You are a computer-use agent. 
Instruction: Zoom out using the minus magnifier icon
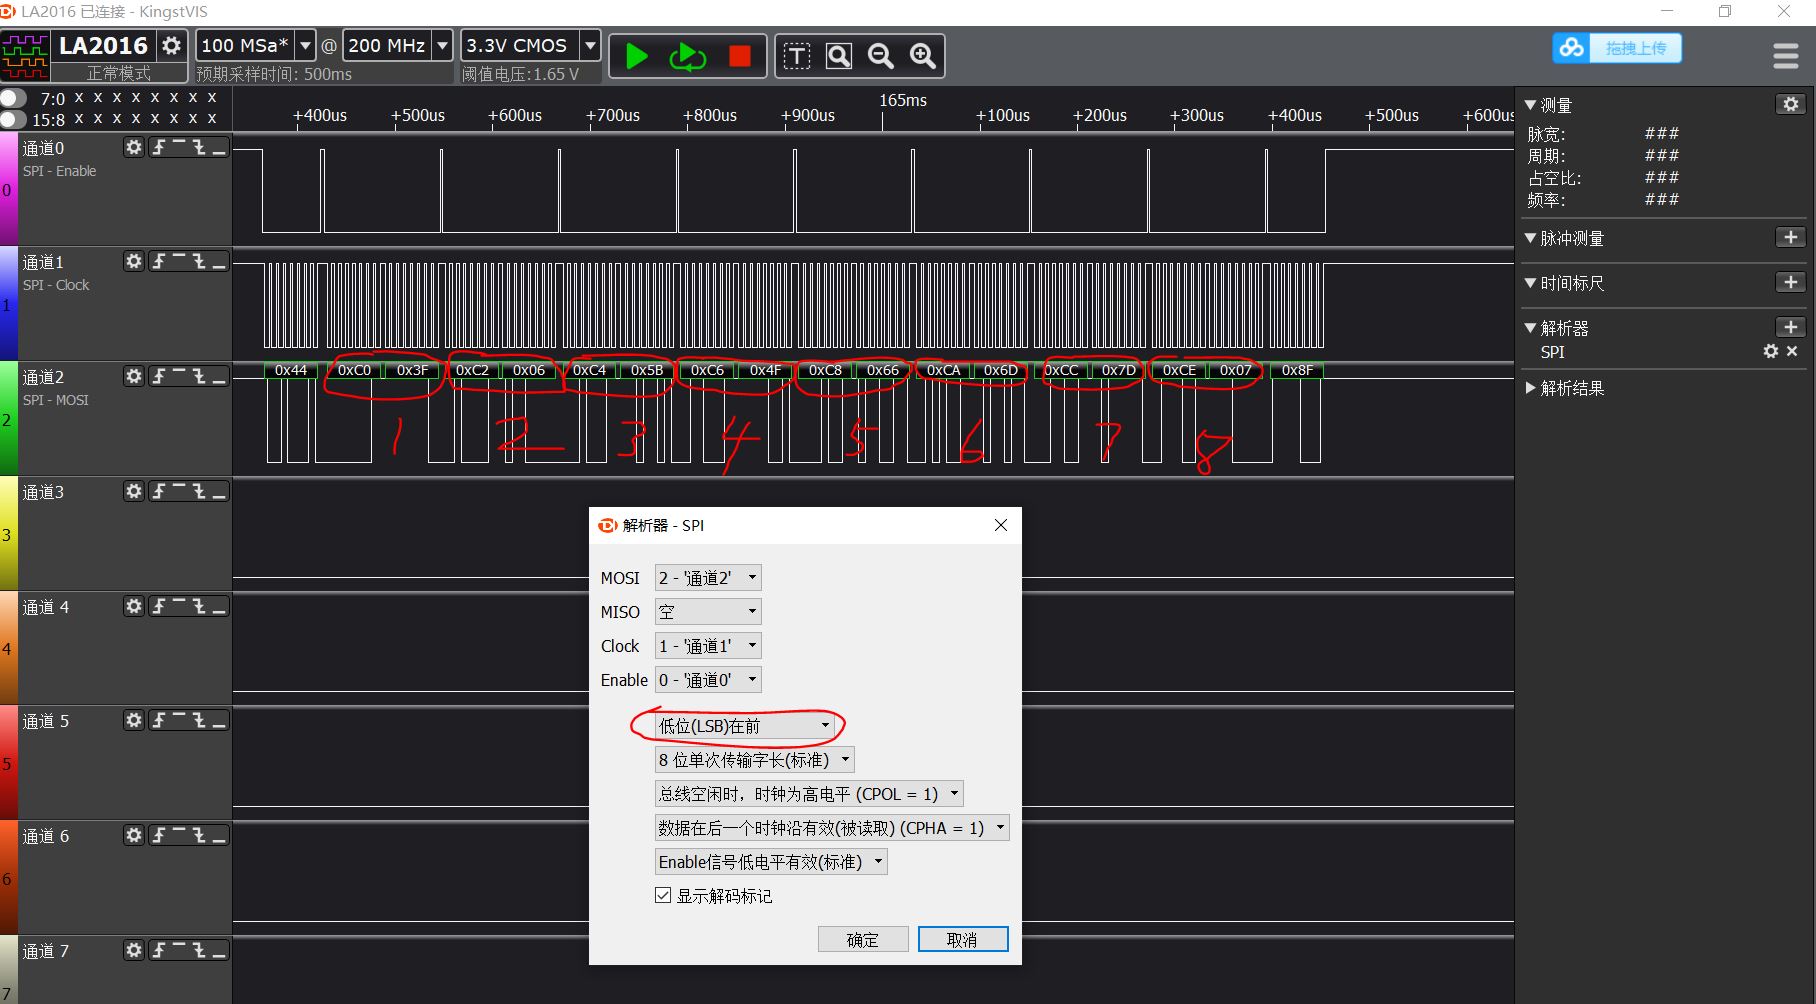click(x=881, y=57)
